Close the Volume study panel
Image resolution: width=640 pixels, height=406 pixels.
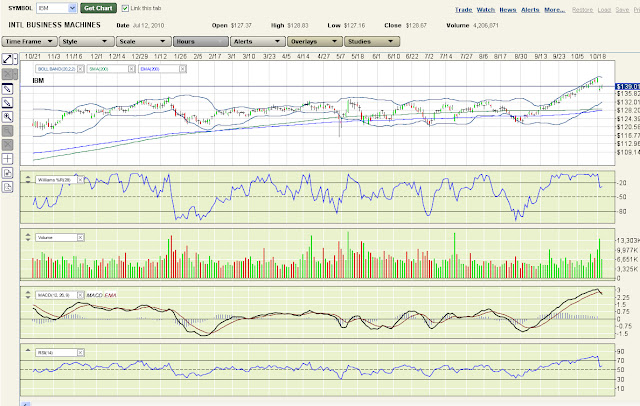pyautogui.click(x=80, y=237)
